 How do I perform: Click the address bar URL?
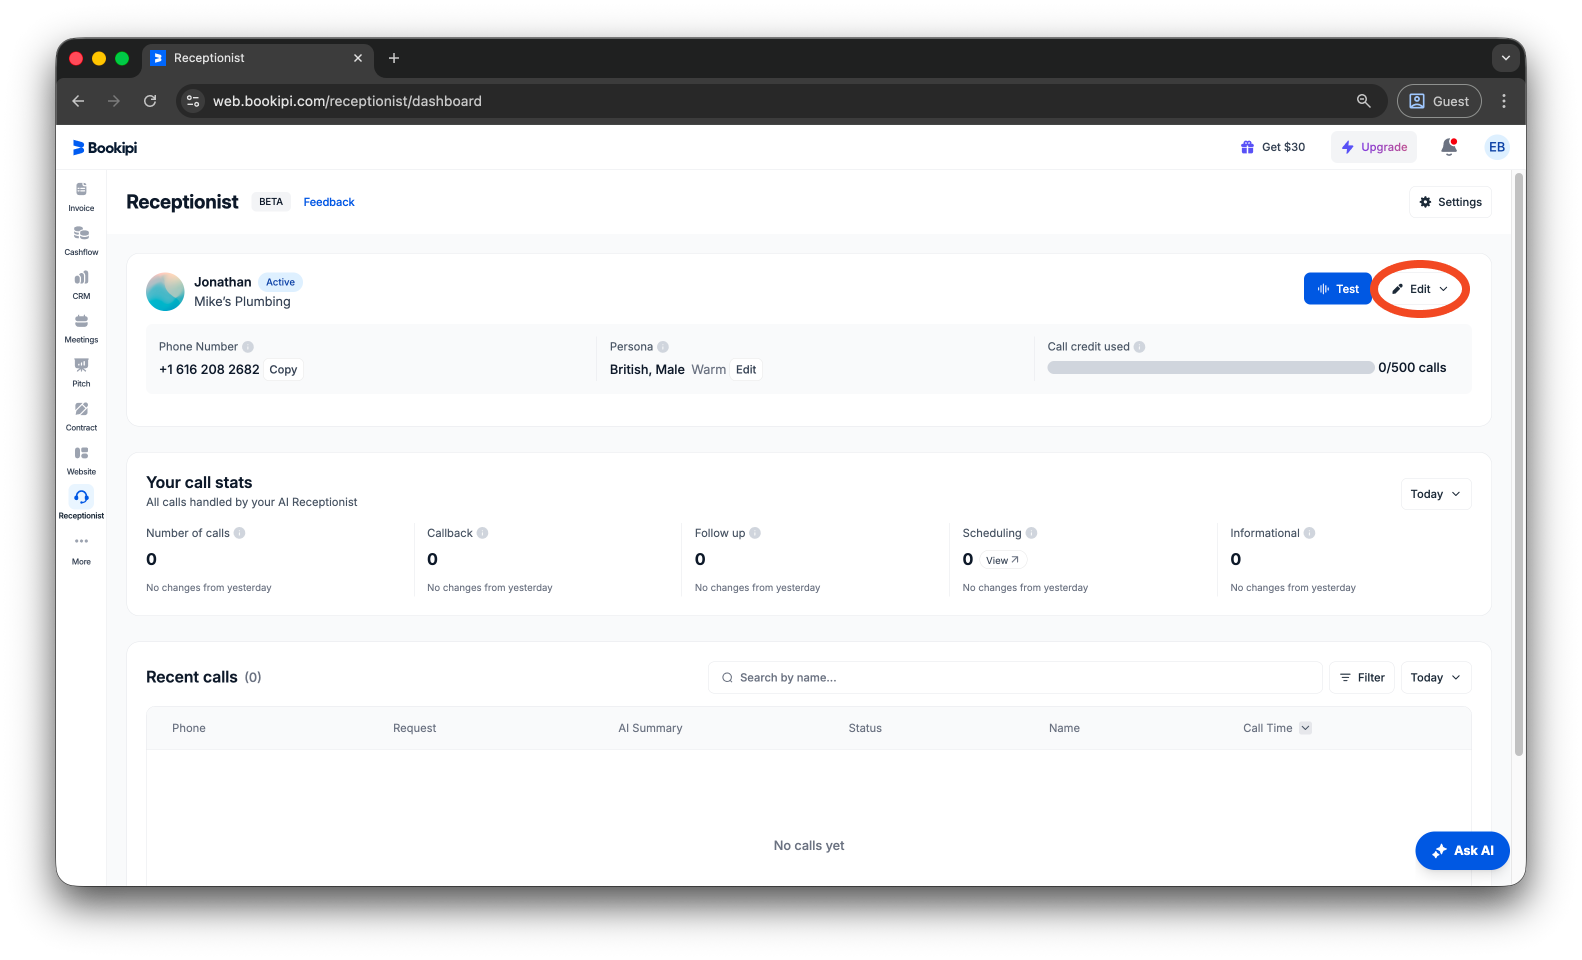(347, 101)
